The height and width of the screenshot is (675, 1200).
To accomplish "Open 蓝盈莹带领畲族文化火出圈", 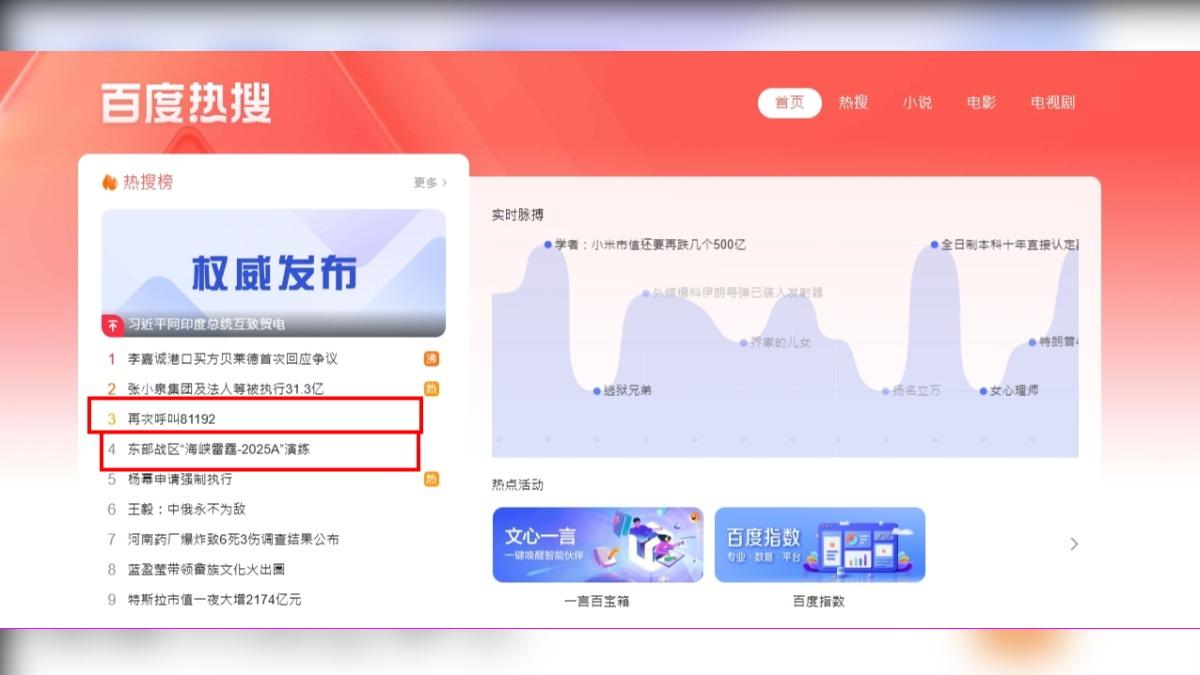I will coord(207,569).
